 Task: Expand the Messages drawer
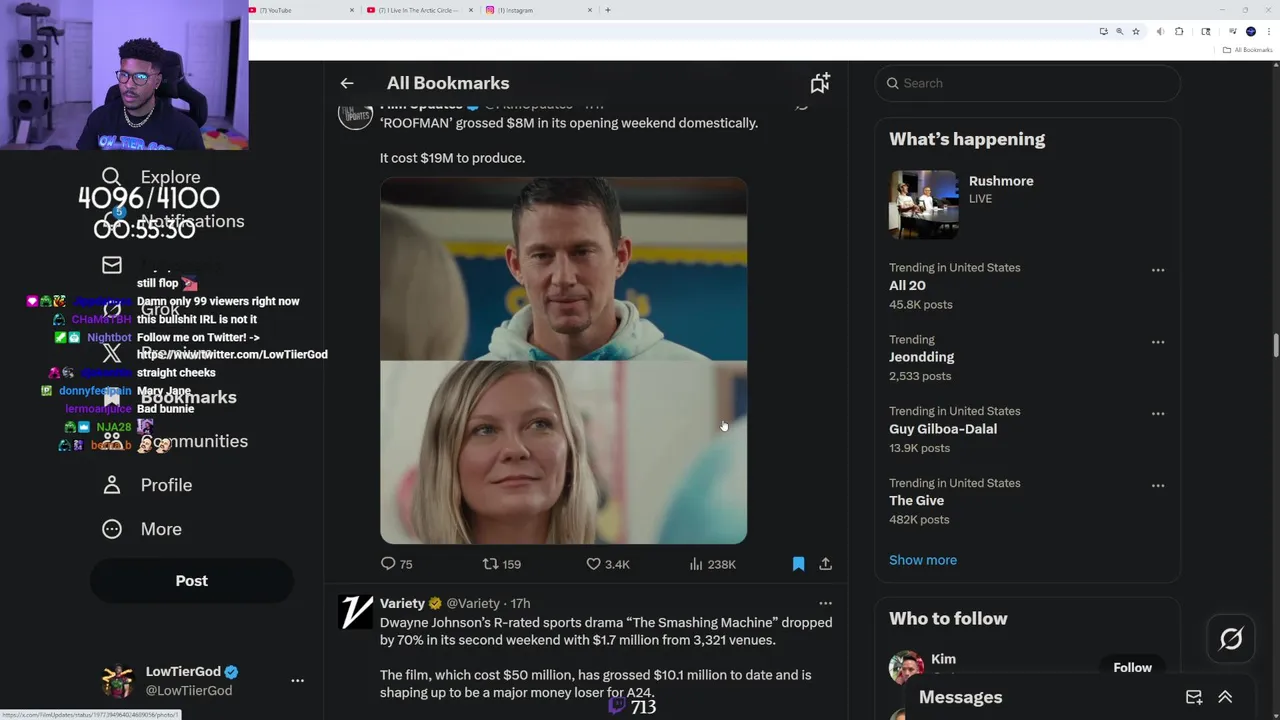tap(1225, 697)
